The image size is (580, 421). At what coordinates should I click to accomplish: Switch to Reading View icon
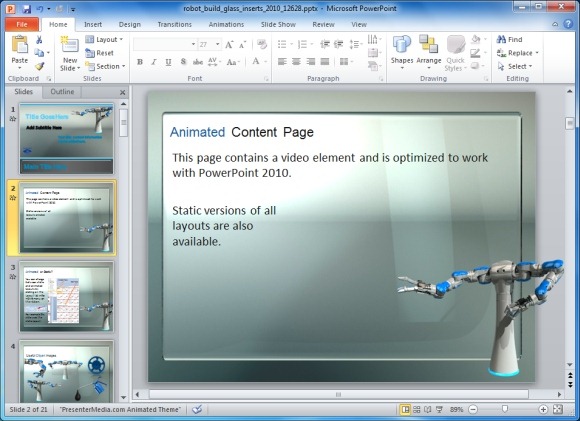[428, 409]
